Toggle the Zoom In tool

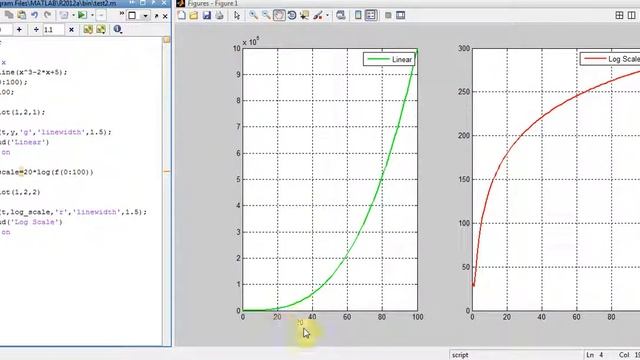(253, 16)
